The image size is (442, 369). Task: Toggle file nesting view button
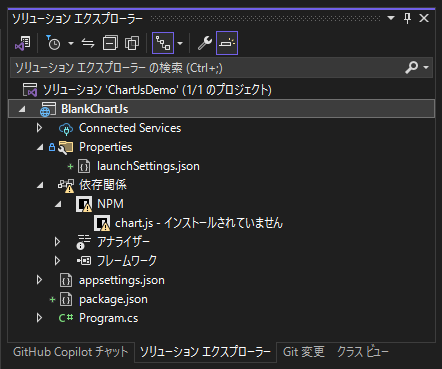click(x=163, y=43)
